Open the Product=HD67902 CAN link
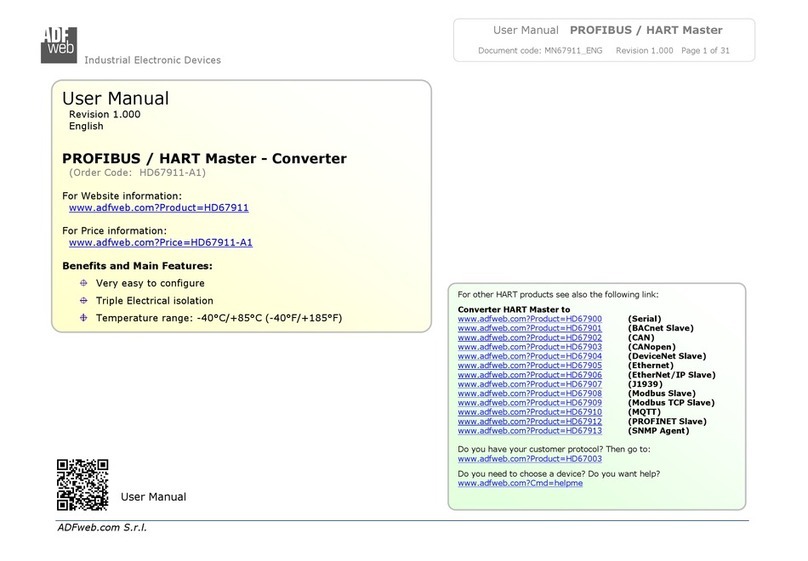 coord(530,337)
